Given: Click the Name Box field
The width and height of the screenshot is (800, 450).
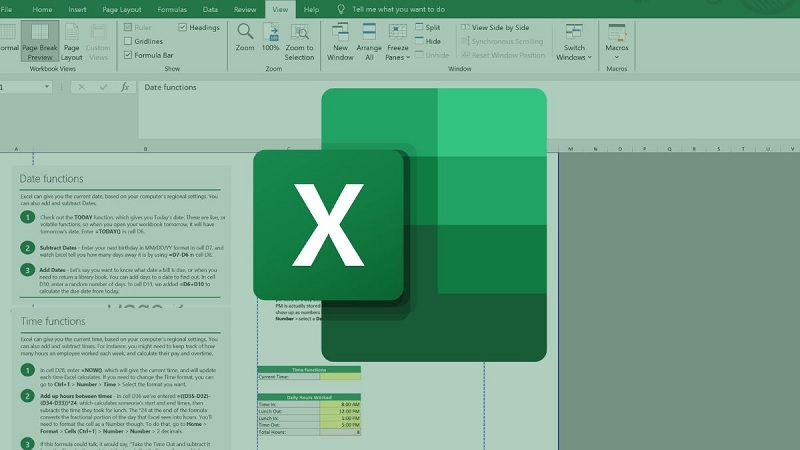Looking at the screenshot, I should pyautogui.click(x=20, y=87).
